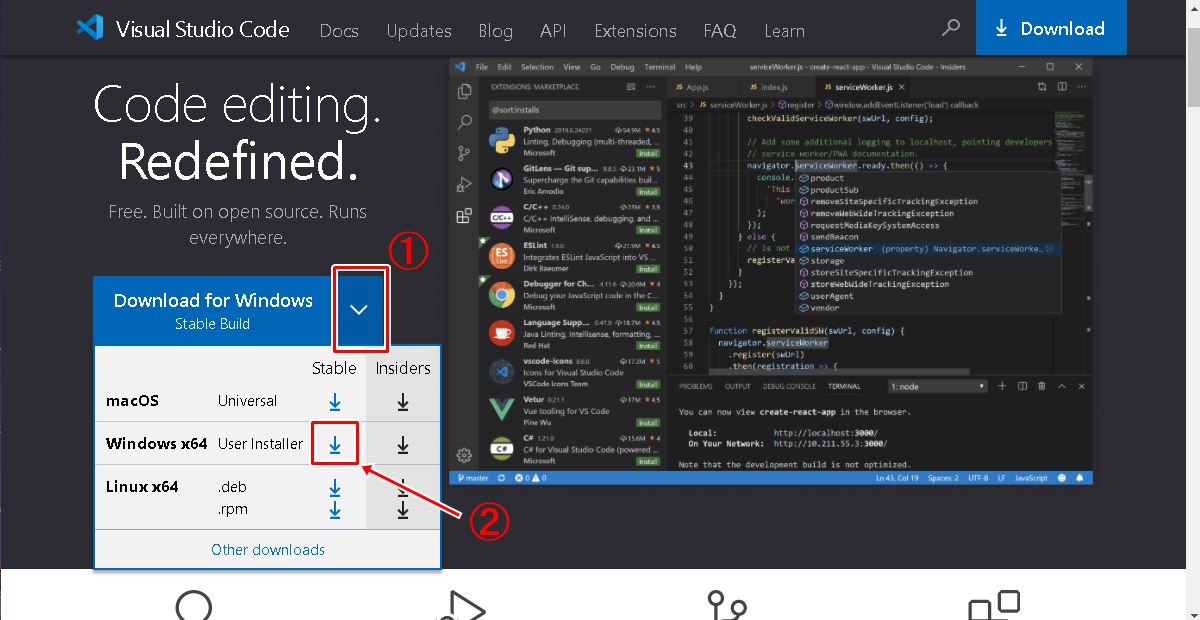Click the master branch in the status bar
1200x620 pixels.
click(475, 478)
